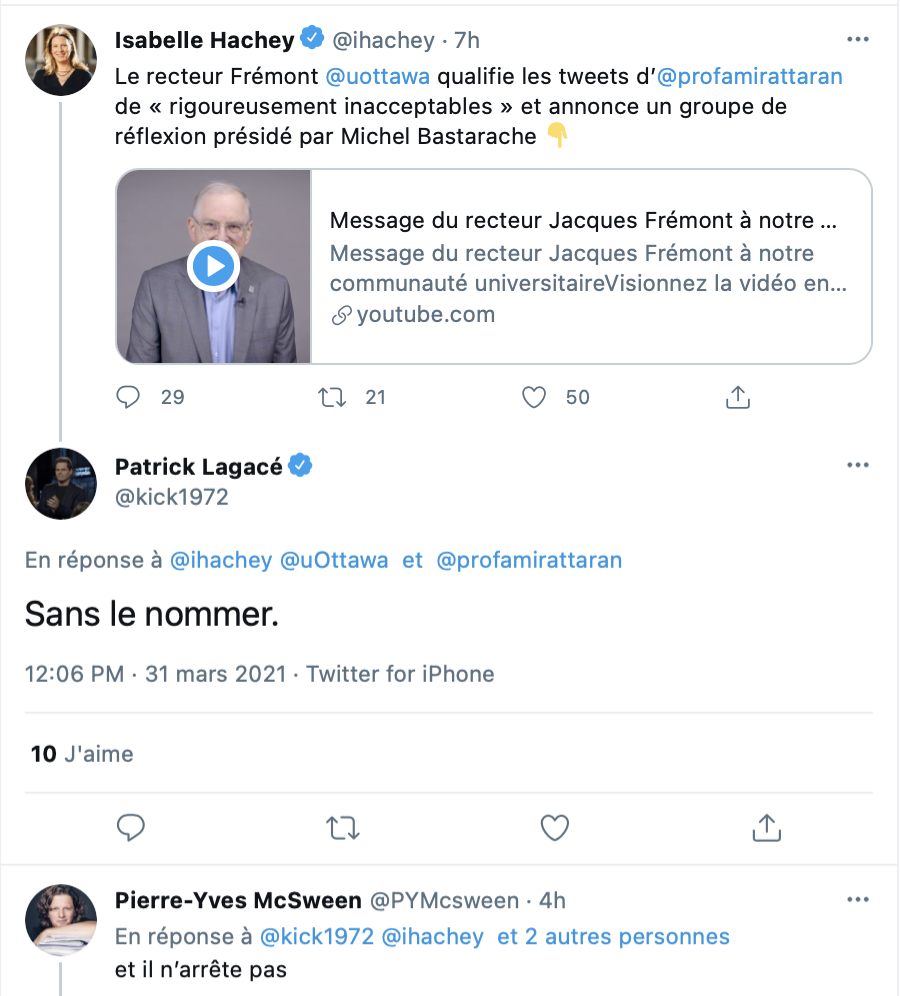Like Patrick Lagacé's 'Sans le nommer' tweet
Viewport: 900px width, 996px height.
click(x=554, y=828)
